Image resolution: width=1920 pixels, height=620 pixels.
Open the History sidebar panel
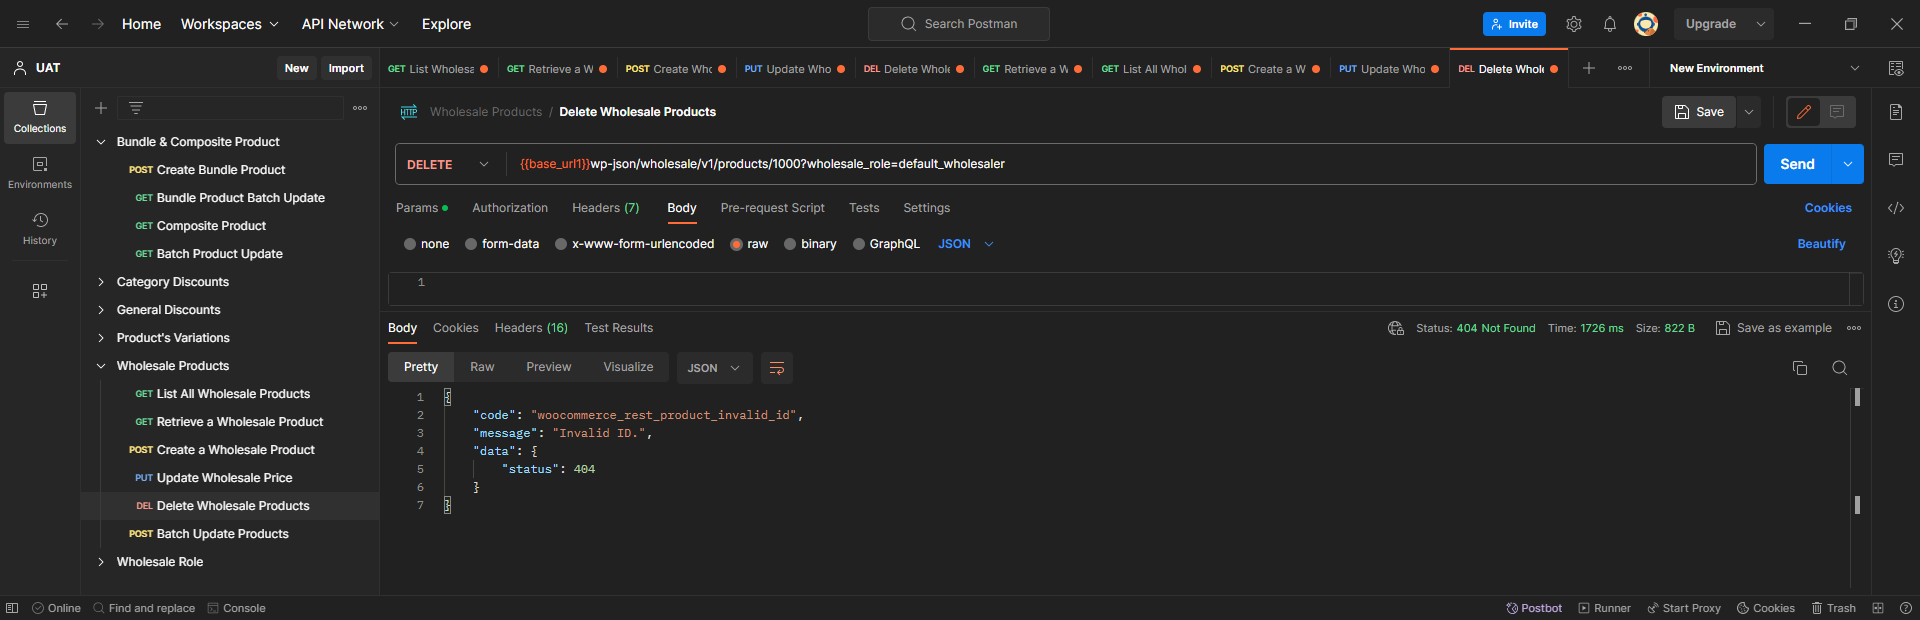coord(40,229)
